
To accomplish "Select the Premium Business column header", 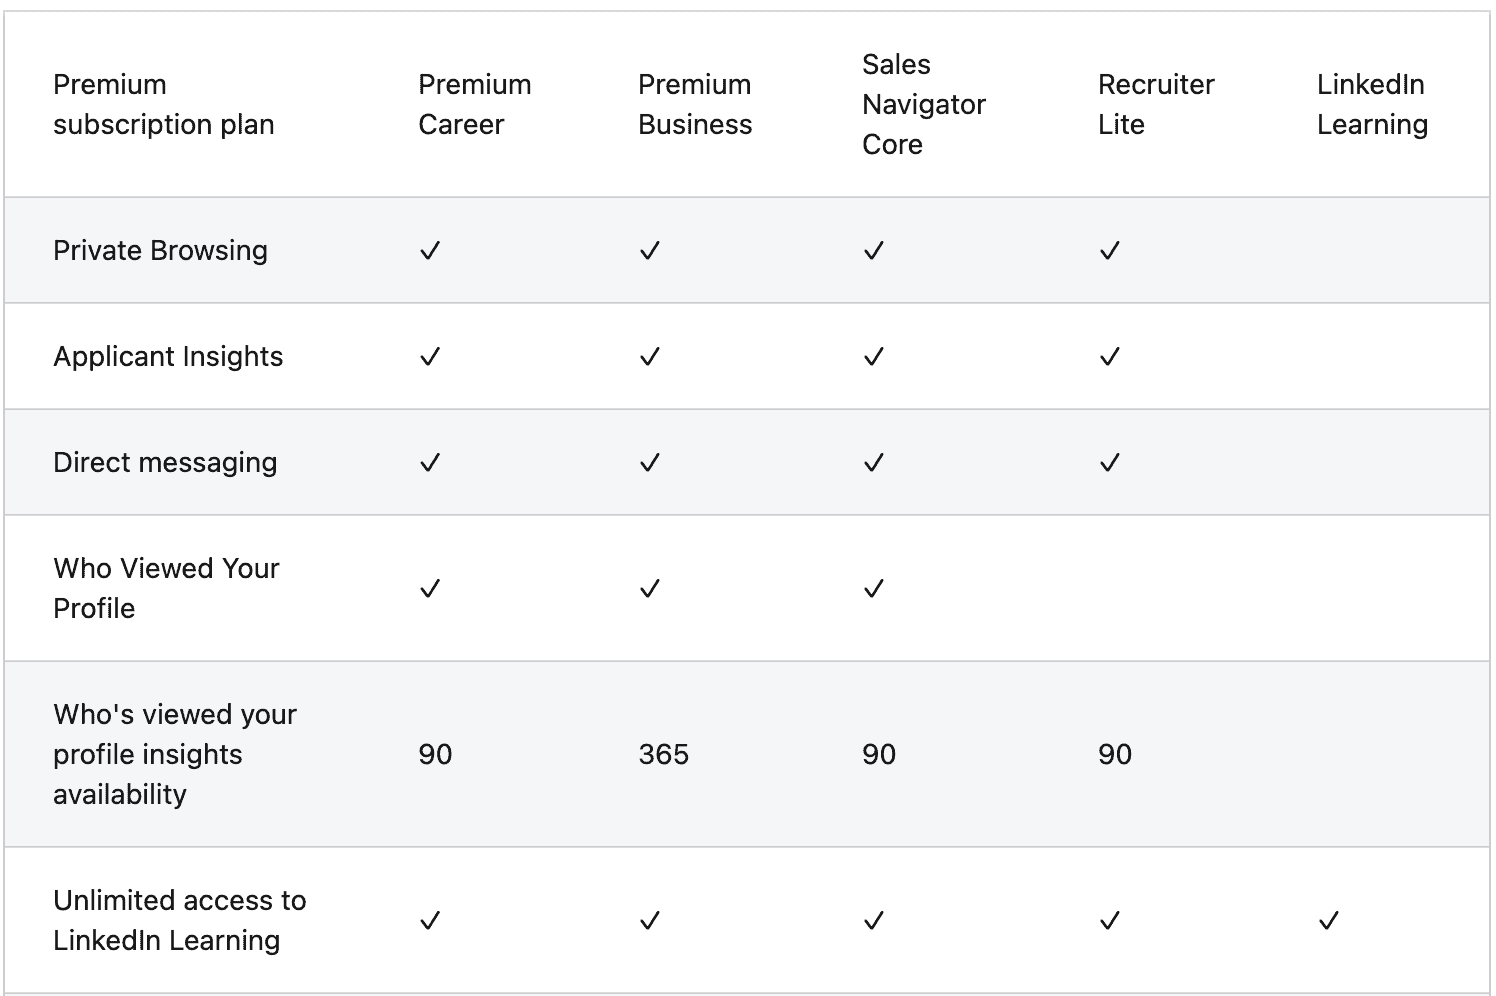I will (x=695, y=104).
